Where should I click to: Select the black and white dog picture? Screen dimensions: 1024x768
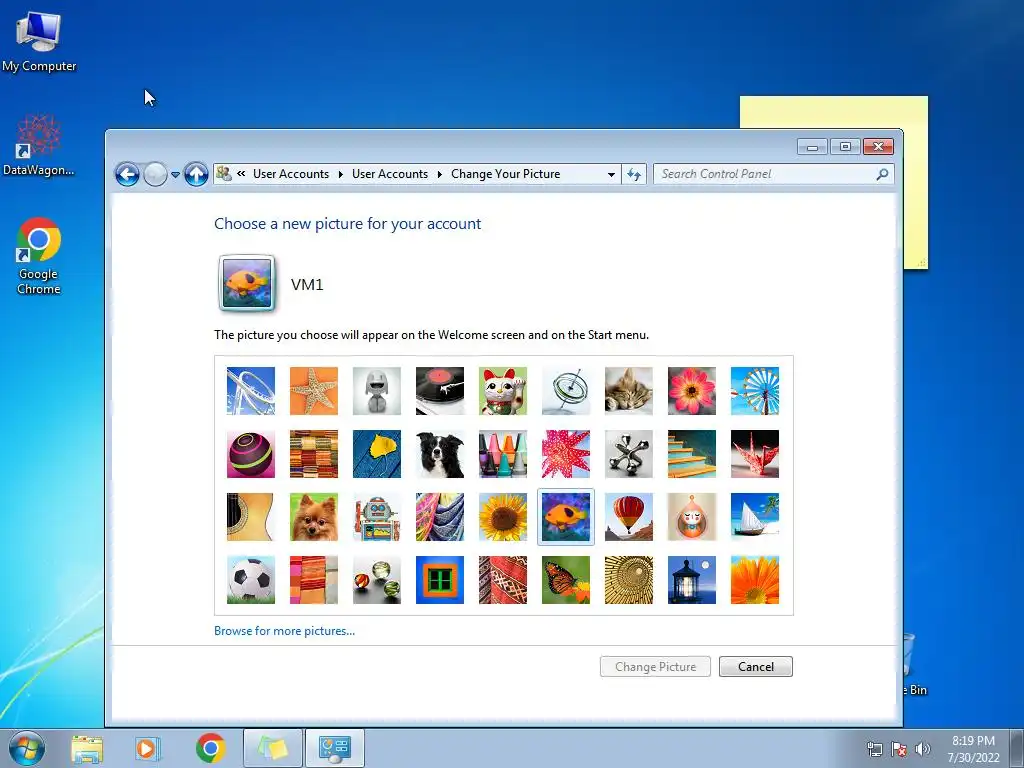click(x=440, y=454)
